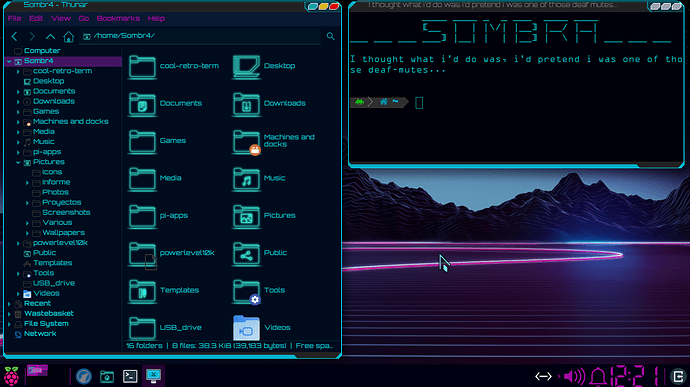Launch the web browser from the taskbar
Viewport: 690px width, 387px height.
point(84,376)
